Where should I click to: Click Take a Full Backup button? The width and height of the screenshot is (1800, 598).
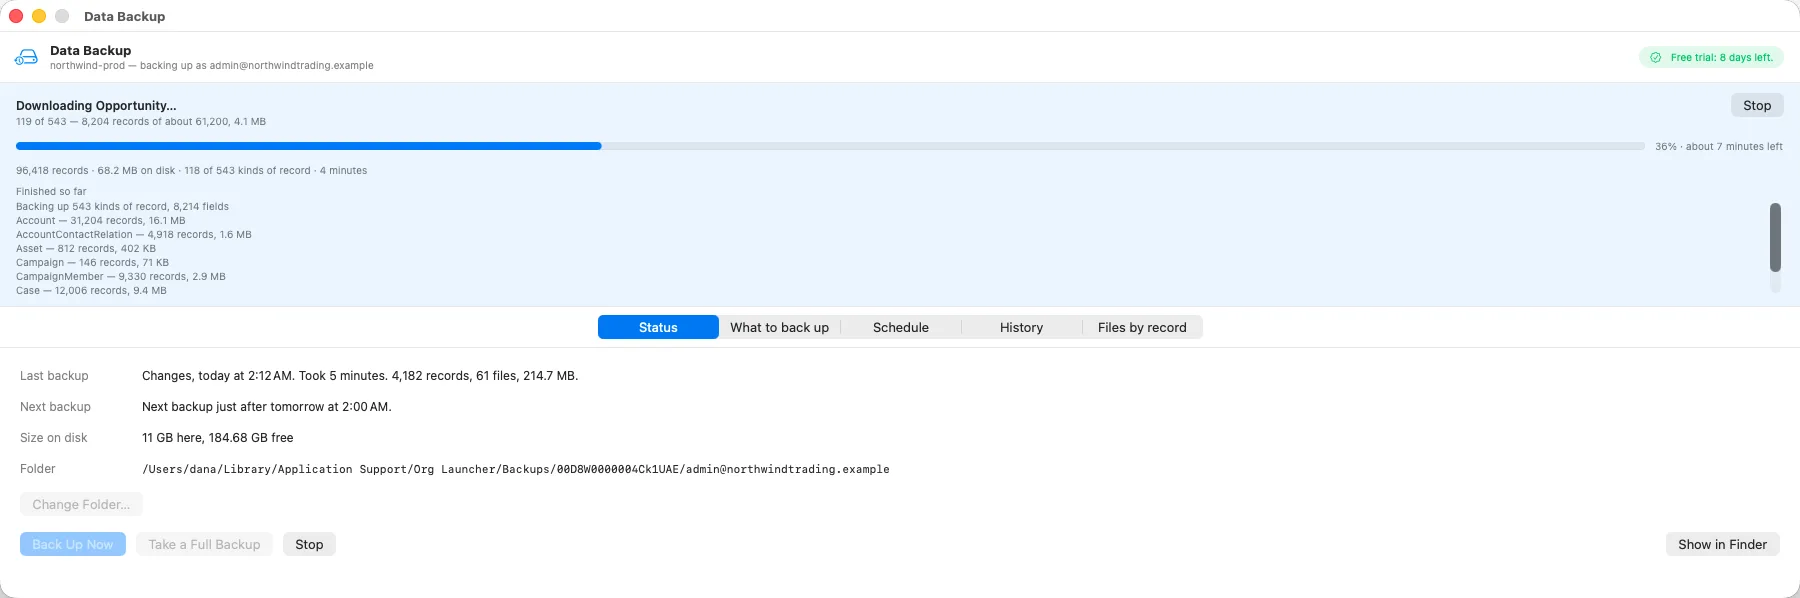(x=204, y=544)
